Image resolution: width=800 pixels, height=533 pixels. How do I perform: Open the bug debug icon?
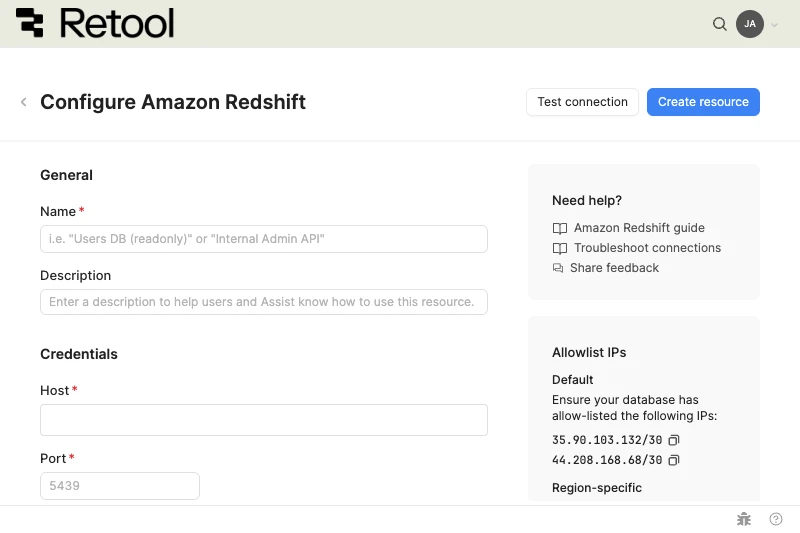[744, 519]
